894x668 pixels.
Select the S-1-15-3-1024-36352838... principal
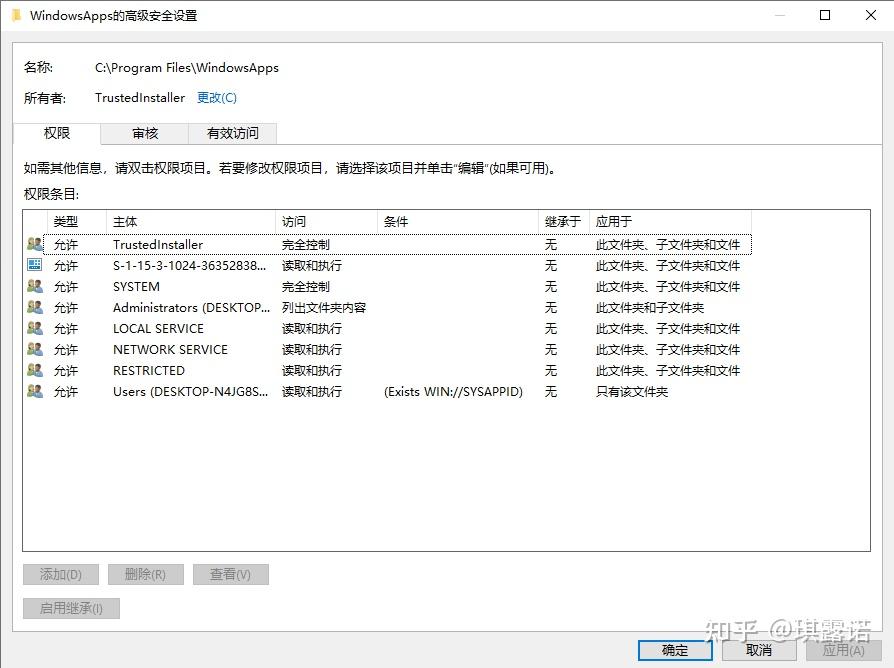[189, 266]
